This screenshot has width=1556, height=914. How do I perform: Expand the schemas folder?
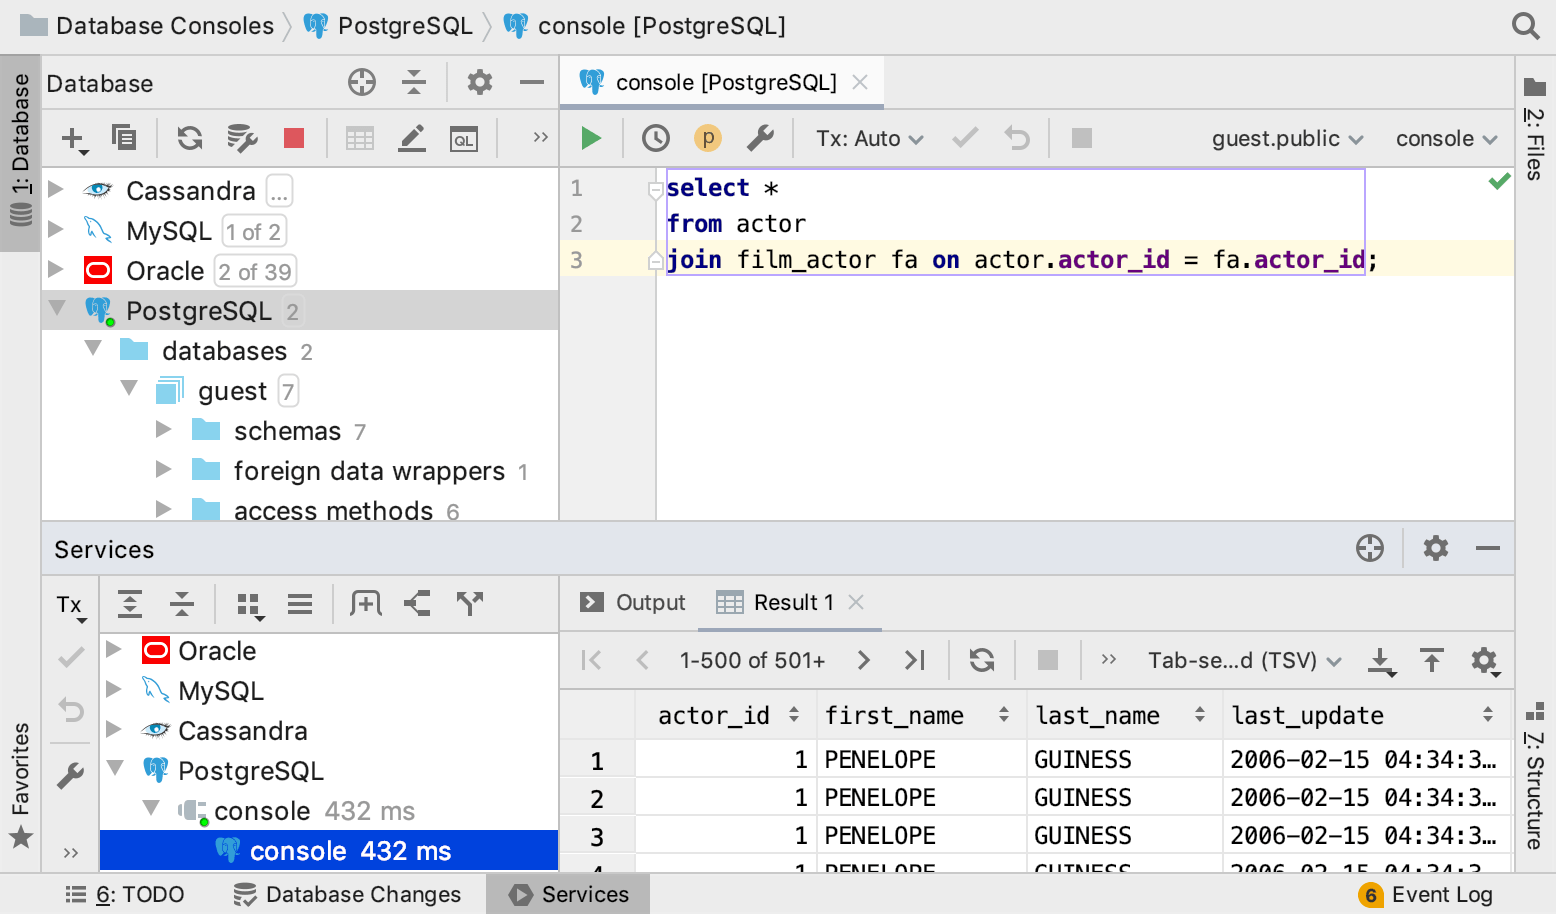[x=164, y=429]
